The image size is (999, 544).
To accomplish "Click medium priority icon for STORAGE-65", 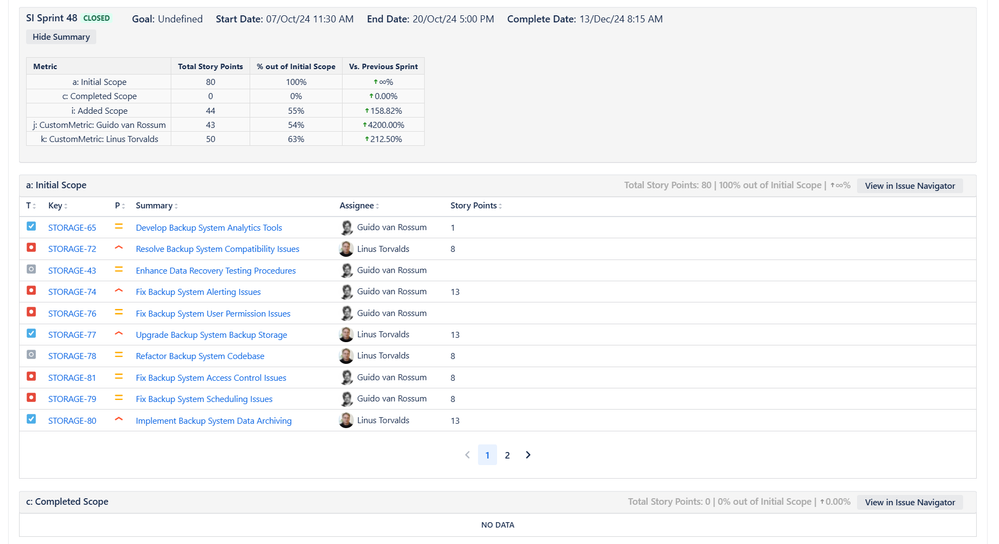I will click(119, 226).
